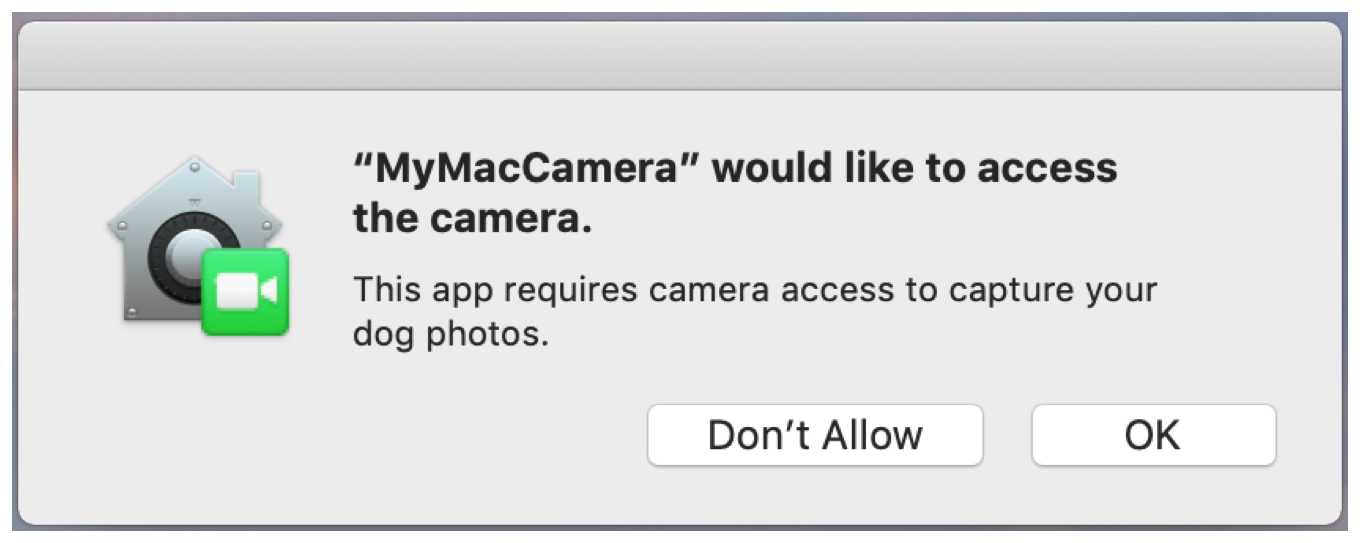1360x543 pixels.
Task: Click "the camera." in the bold heading
Action: [472, 220]
